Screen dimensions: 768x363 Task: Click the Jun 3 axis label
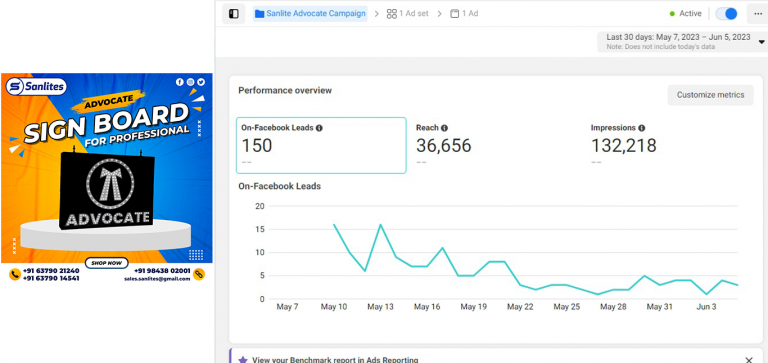(706, 307)
